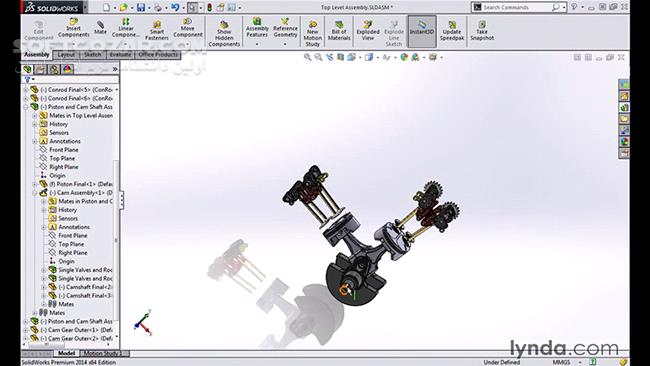The width and height of the screenshot is (650, 366).
Task: Open Insert Components dropdown arrow
Action: (73, 43)
